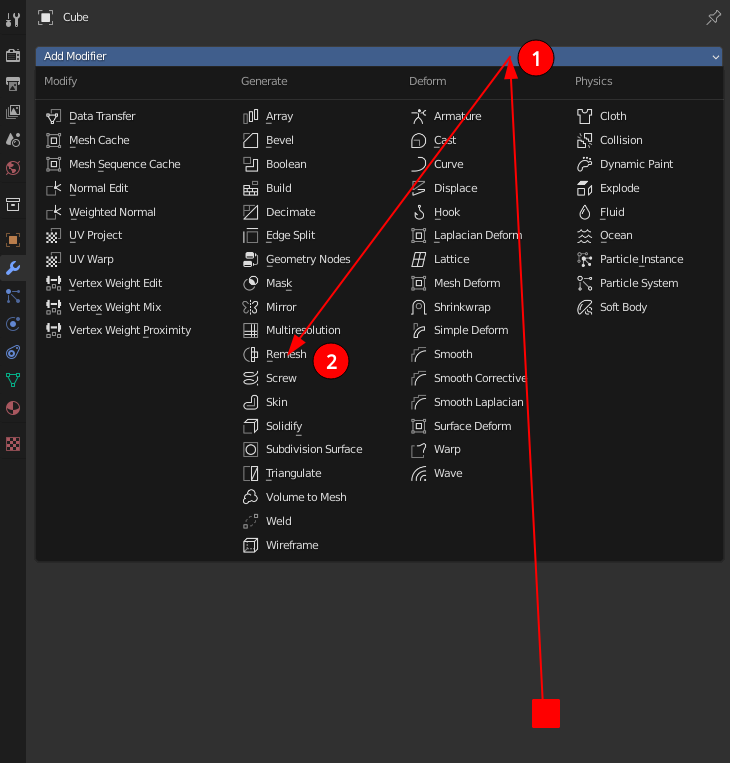This screenshot has width=730, height=763.
Task: Select the Volume to Mesh modifier
Action: (294, 497)
